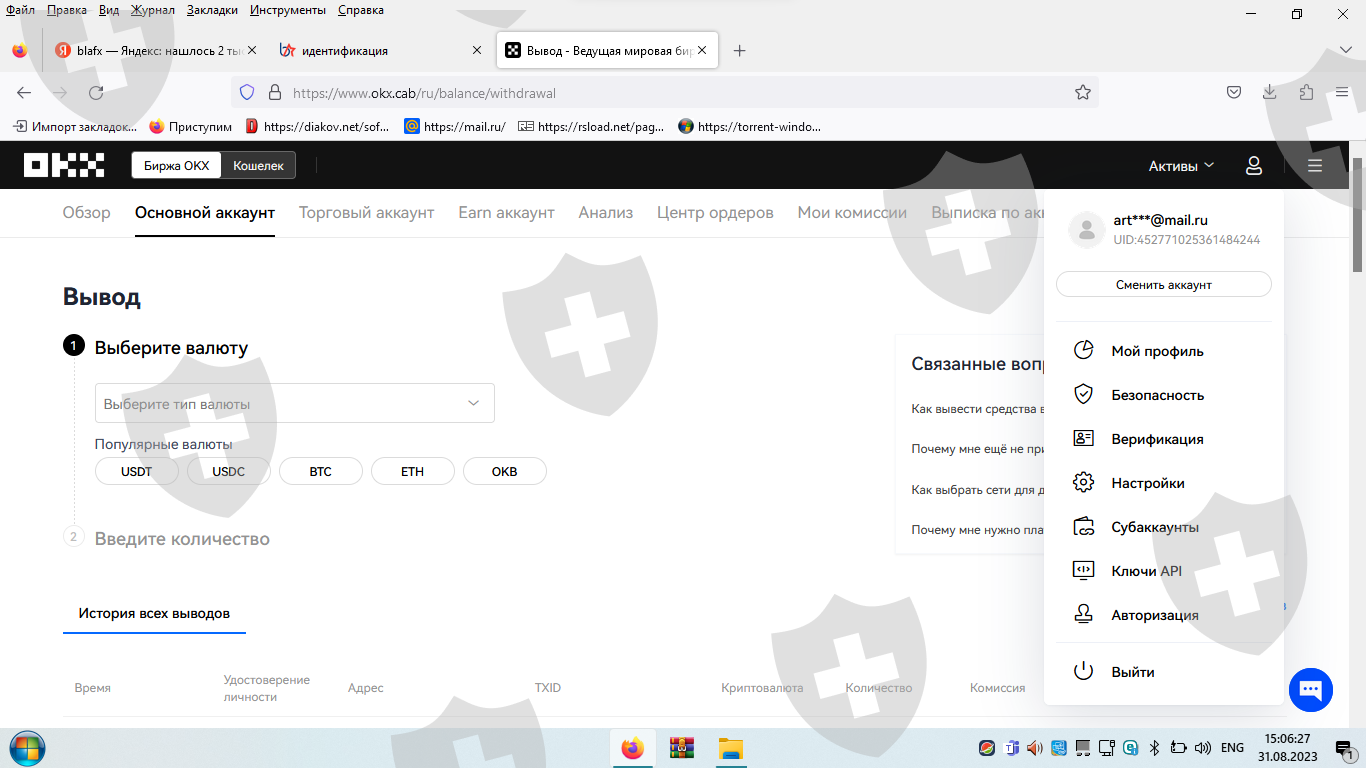Open the Firefox application menu
The width and height of the screenshot is (1366, 768).
[x=1342, y=93]
